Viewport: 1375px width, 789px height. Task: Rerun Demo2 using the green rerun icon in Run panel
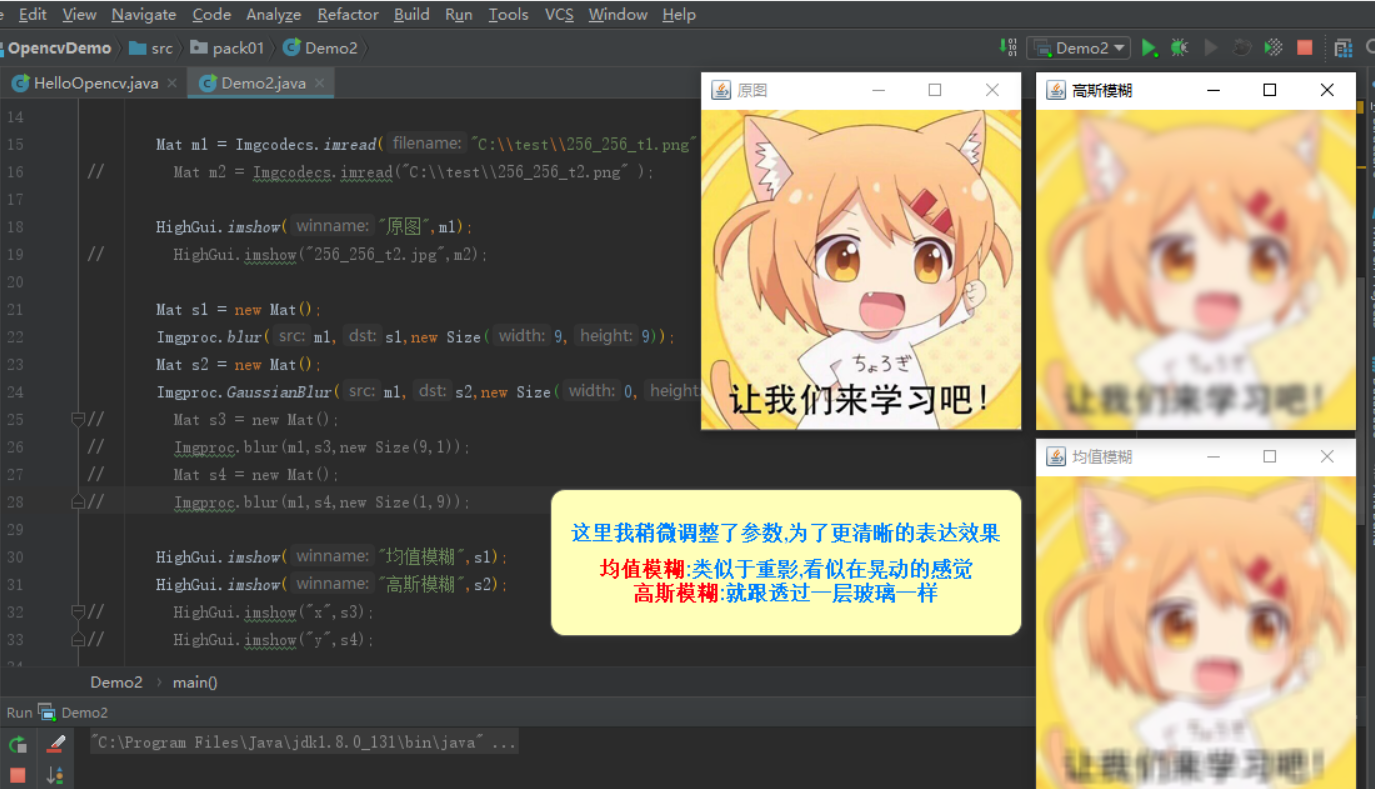18,744
